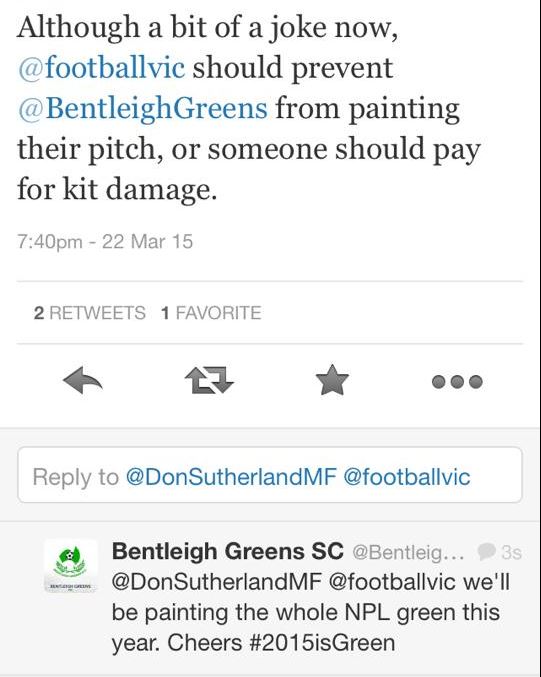Tap the @Bentleig... handle in reply
The image size is (541, 677).
coord(408,552)
